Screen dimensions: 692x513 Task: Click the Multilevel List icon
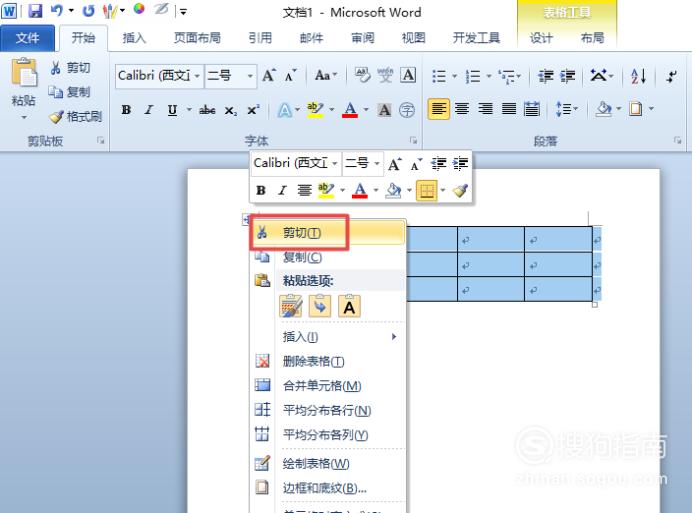(506, 76)
